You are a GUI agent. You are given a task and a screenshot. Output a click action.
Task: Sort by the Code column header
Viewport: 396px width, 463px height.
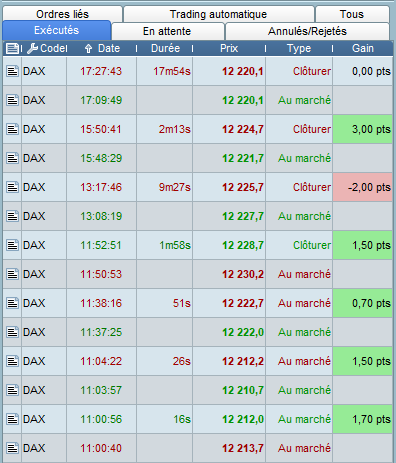53,49
